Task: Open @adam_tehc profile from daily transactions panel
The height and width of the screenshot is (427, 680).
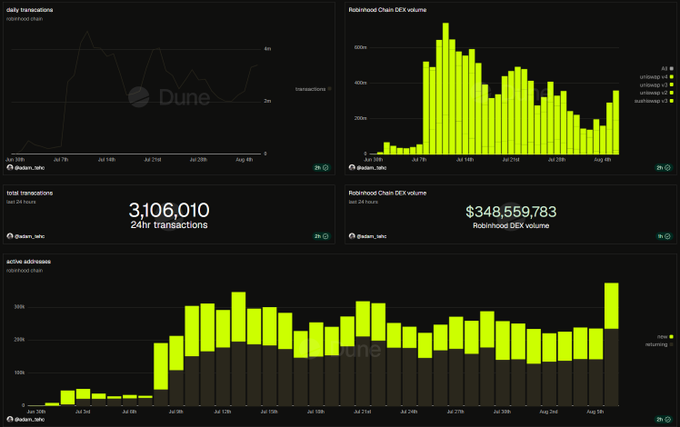Action: (29, 168)
